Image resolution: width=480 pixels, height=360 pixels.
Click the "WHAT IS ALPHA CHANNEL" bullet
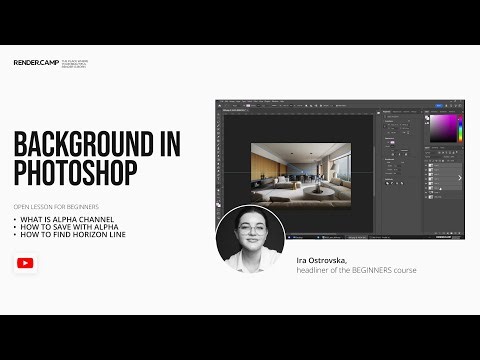67,219
